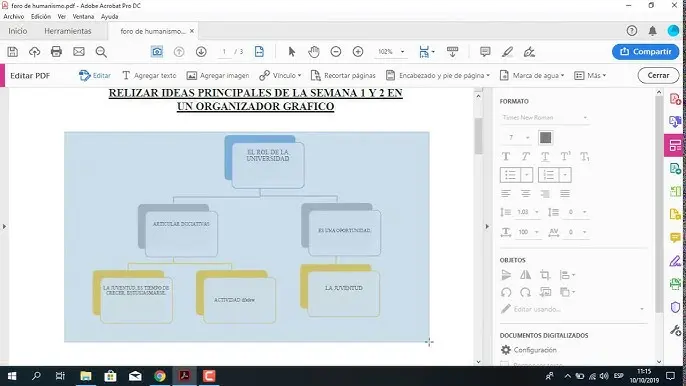
Task: Open notifications bell icon
Action: (x=652, y=31)
